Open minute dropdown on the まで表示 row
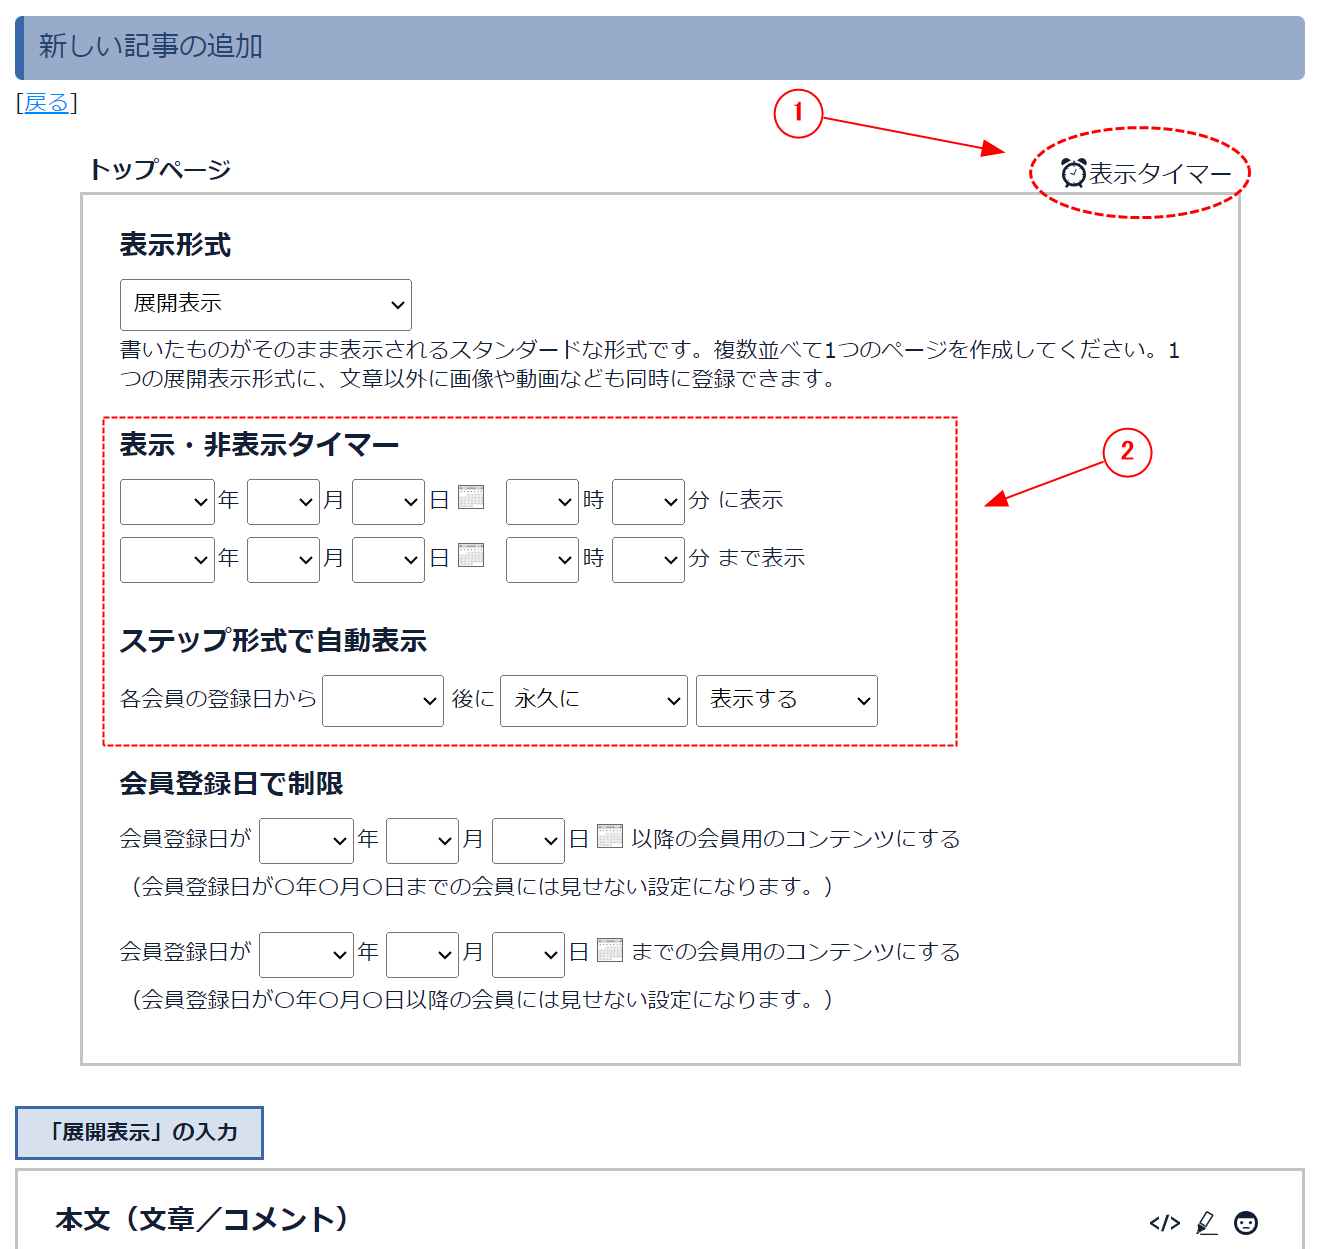The height and width of the screenshot is (1249, 1321). pos(648,560)
